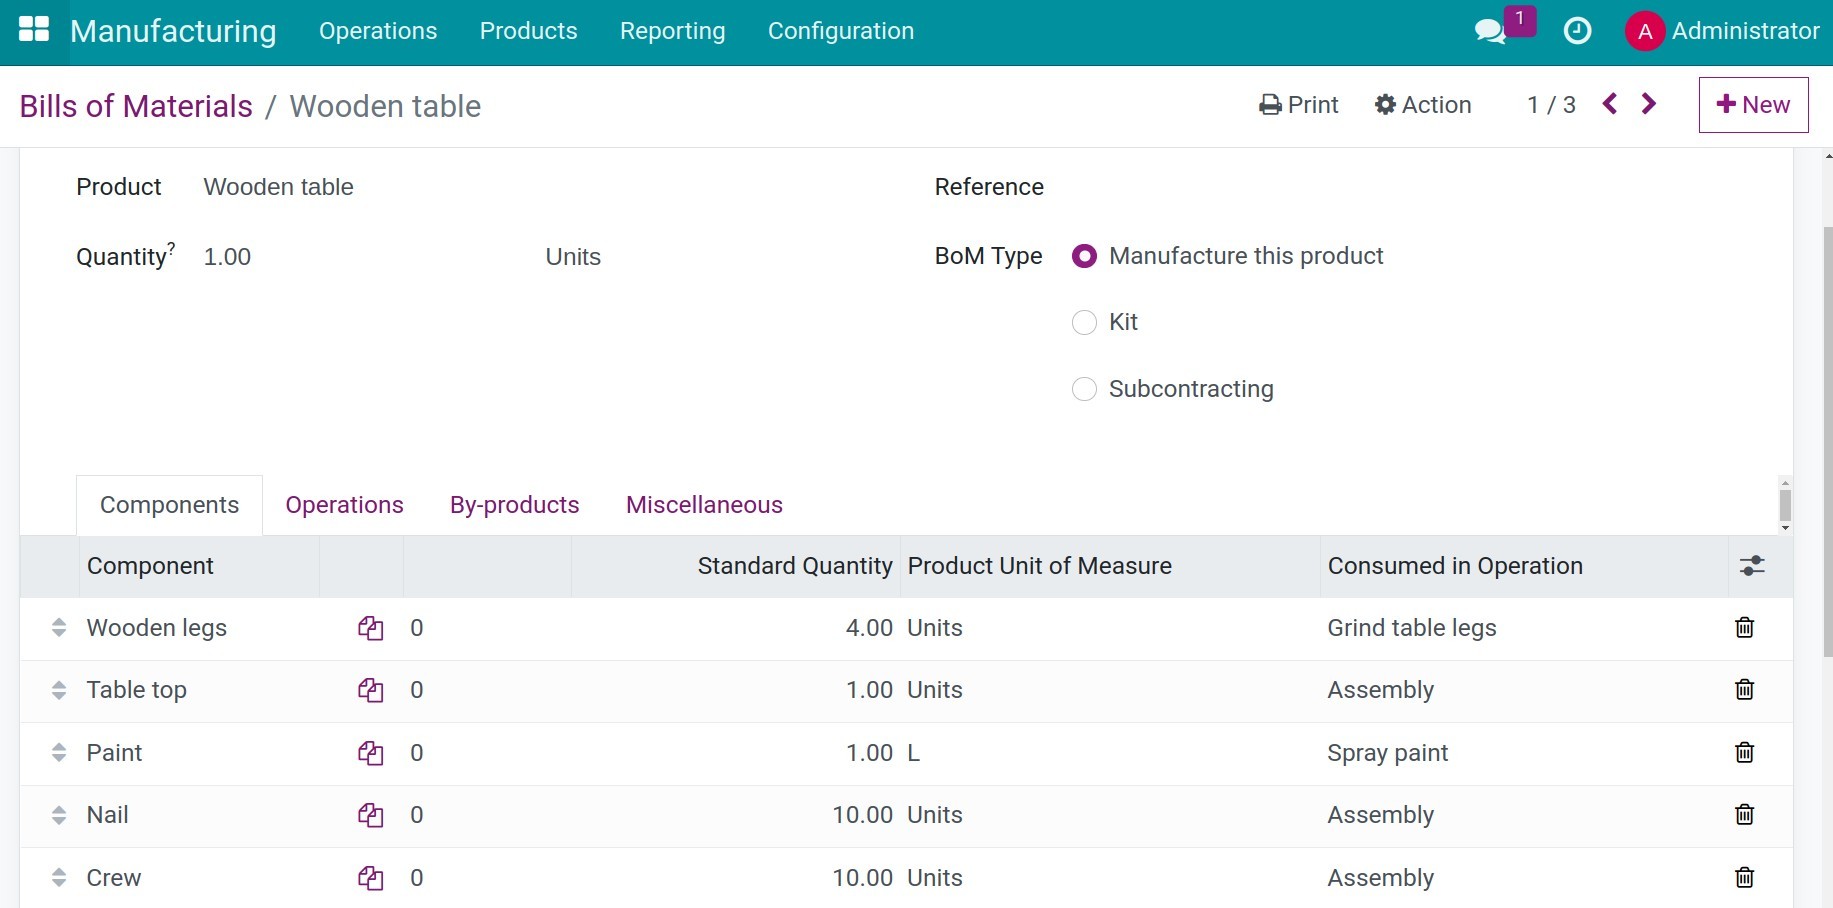
Task: Open the Configuration top menu
Action: pos(841,31)
